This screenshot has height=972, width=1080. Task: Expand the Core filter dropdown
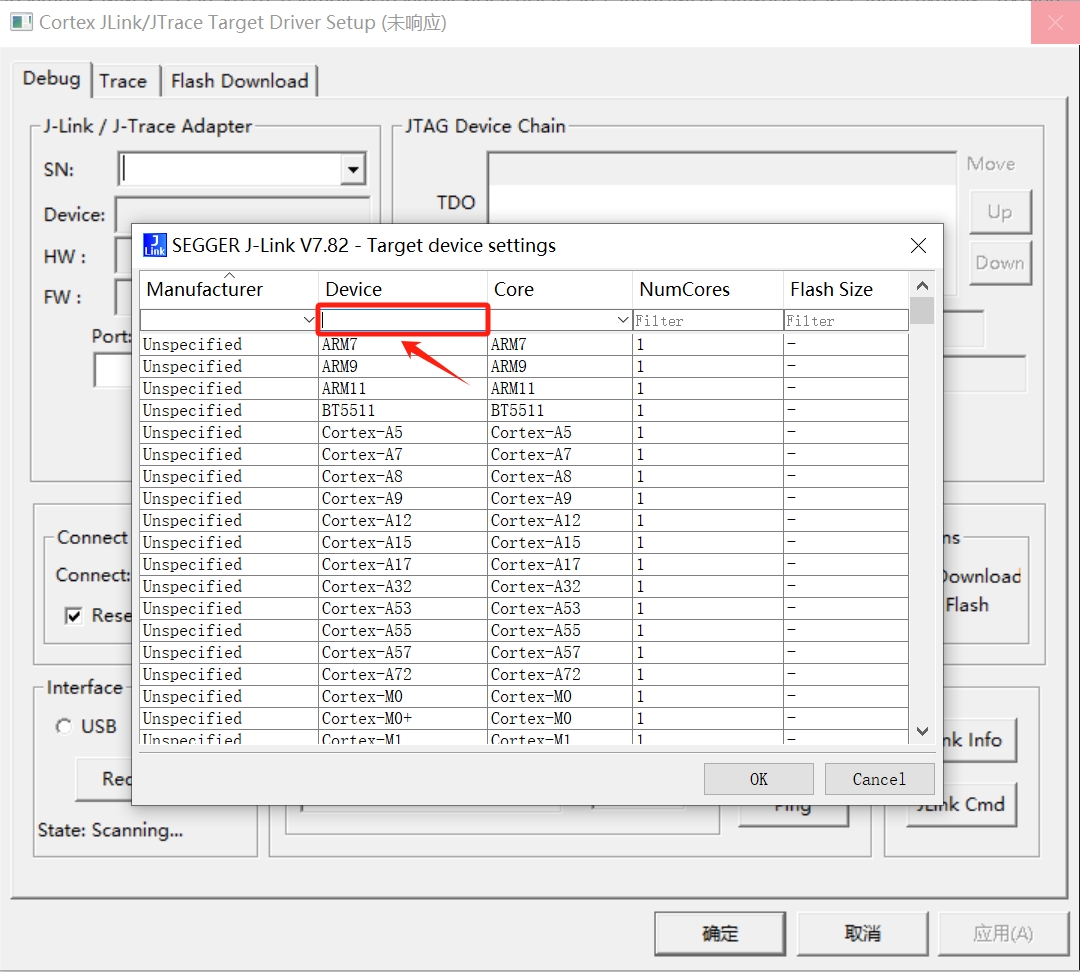pyautogui.click(x=623, y=320)
